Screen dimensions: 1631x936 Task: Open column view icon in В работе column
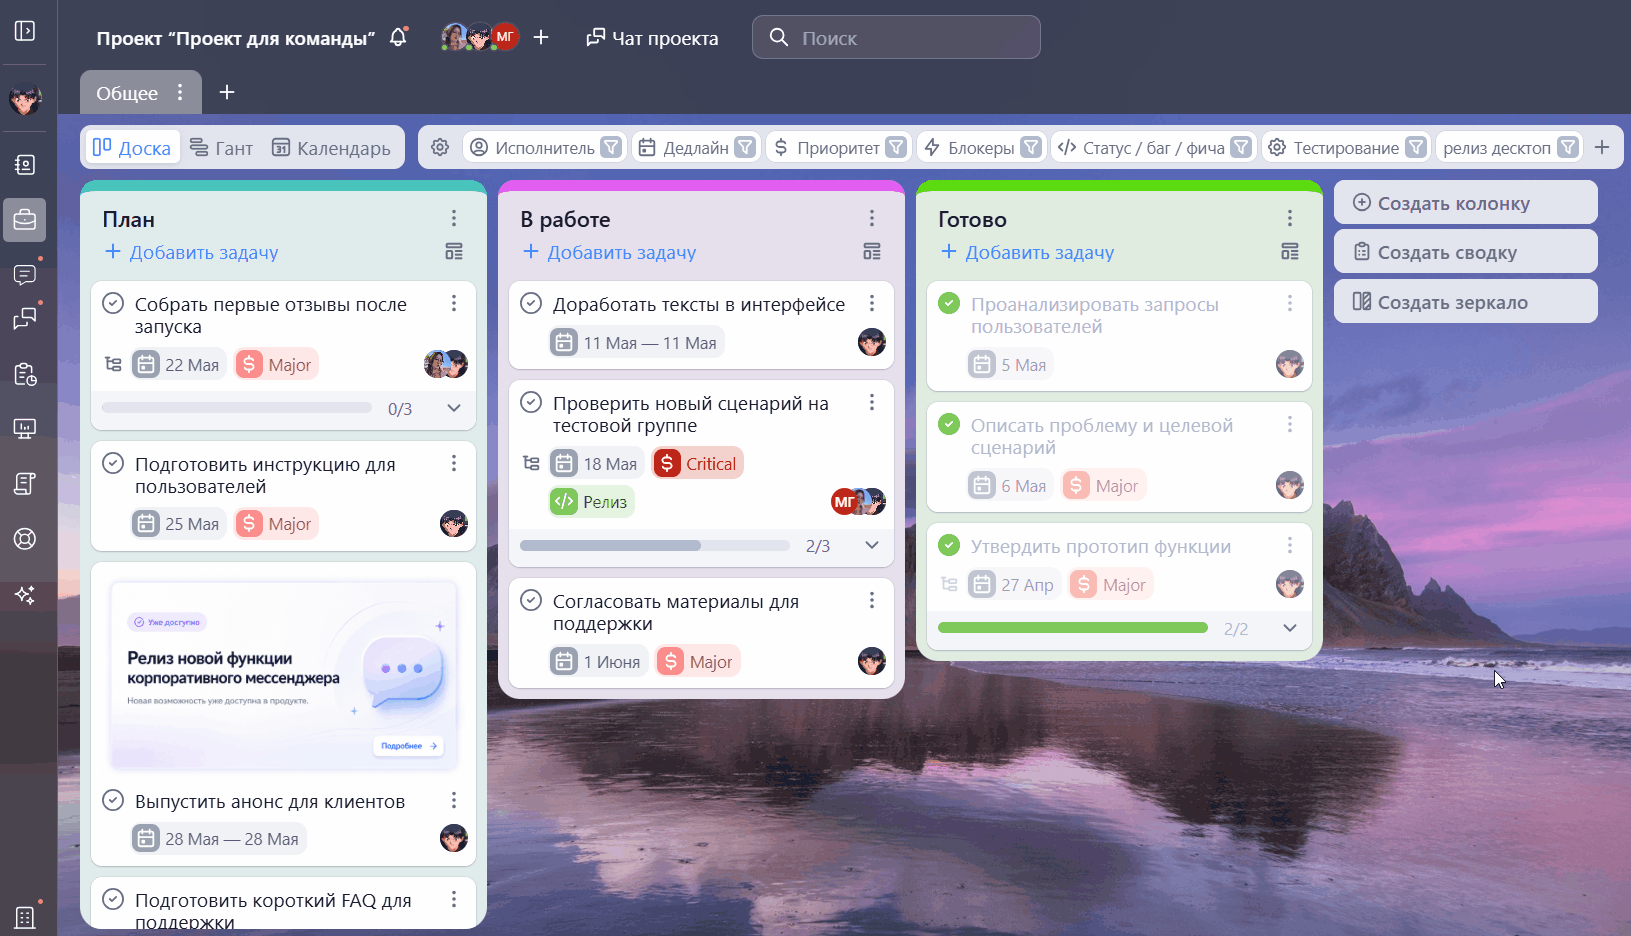click(x=872, y=251)
